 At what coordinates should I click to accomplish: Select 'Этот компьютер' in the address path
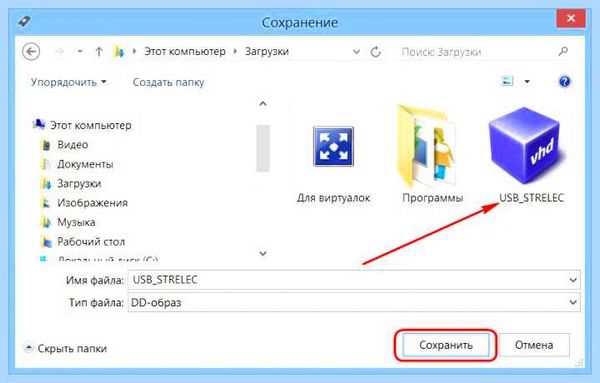click(x=185, y=51)
